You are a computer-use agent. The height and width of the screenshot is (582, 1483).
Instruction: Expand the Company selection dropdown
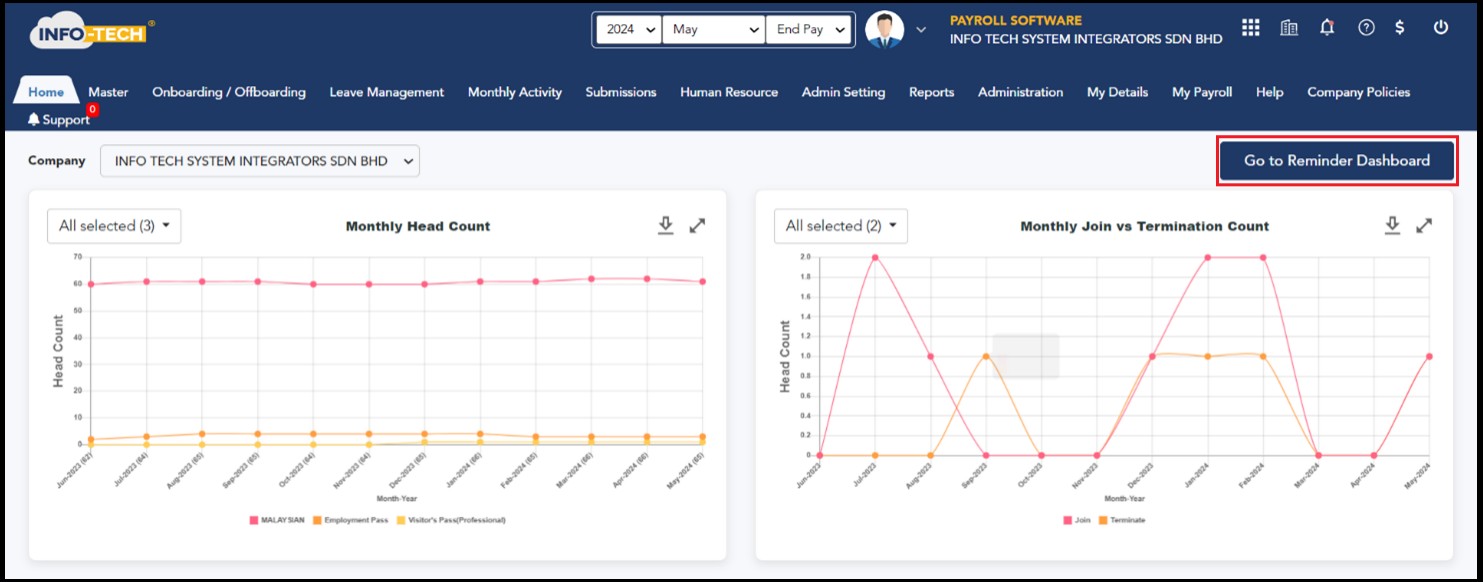tap(259, 161)
